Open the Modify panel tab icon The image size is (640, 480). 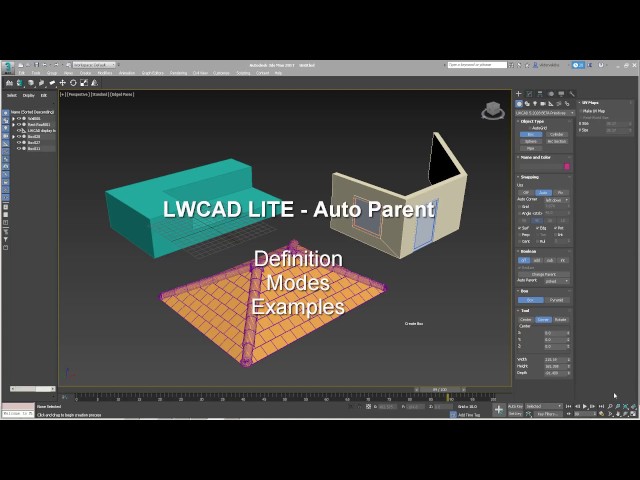tap(529, 93)
